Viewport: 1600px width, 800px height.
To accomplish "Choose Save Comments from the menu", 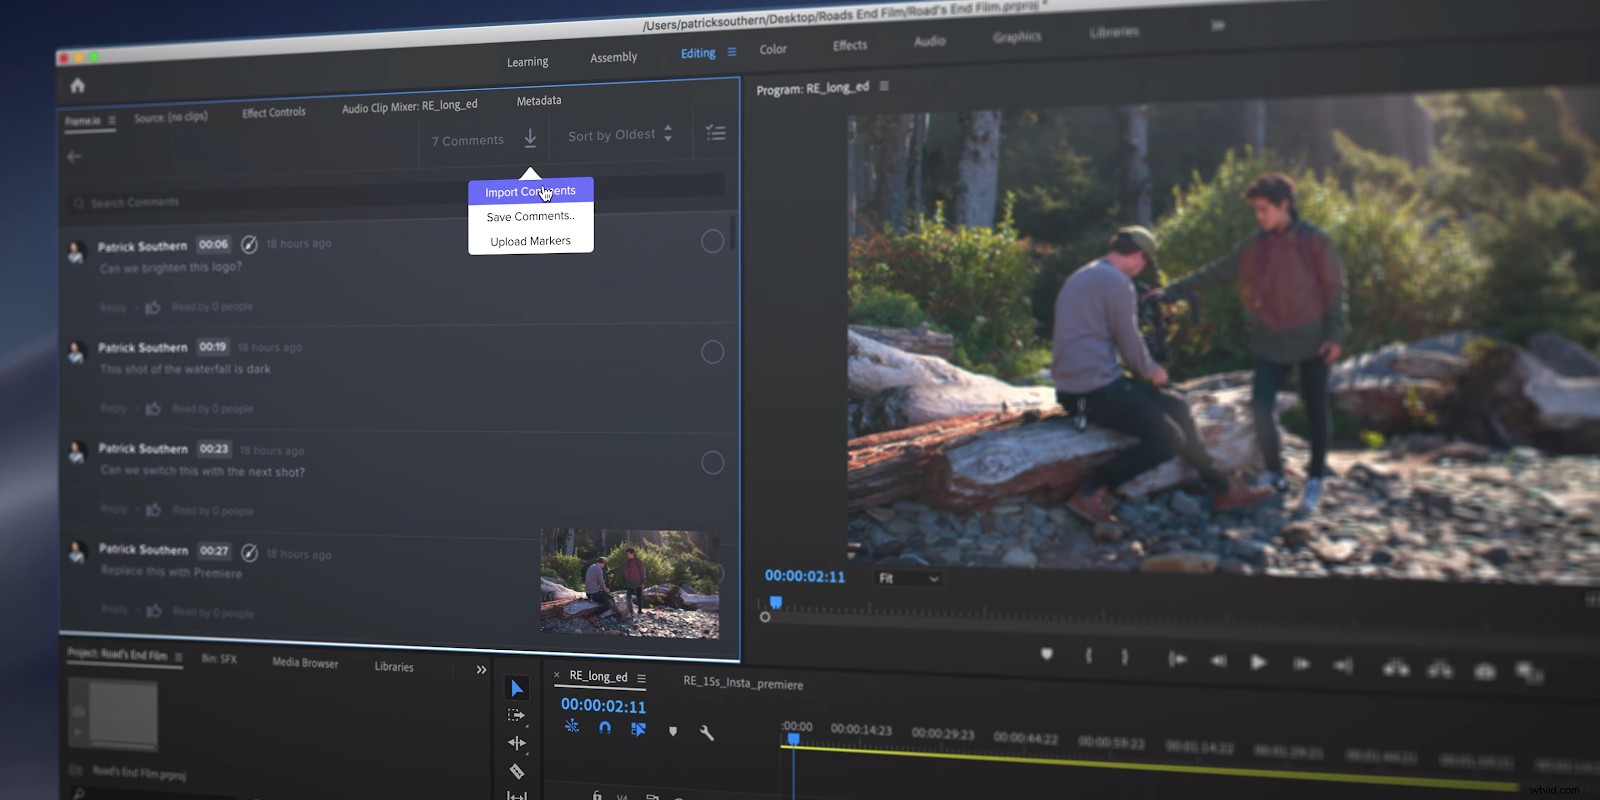I will (531, 216).
